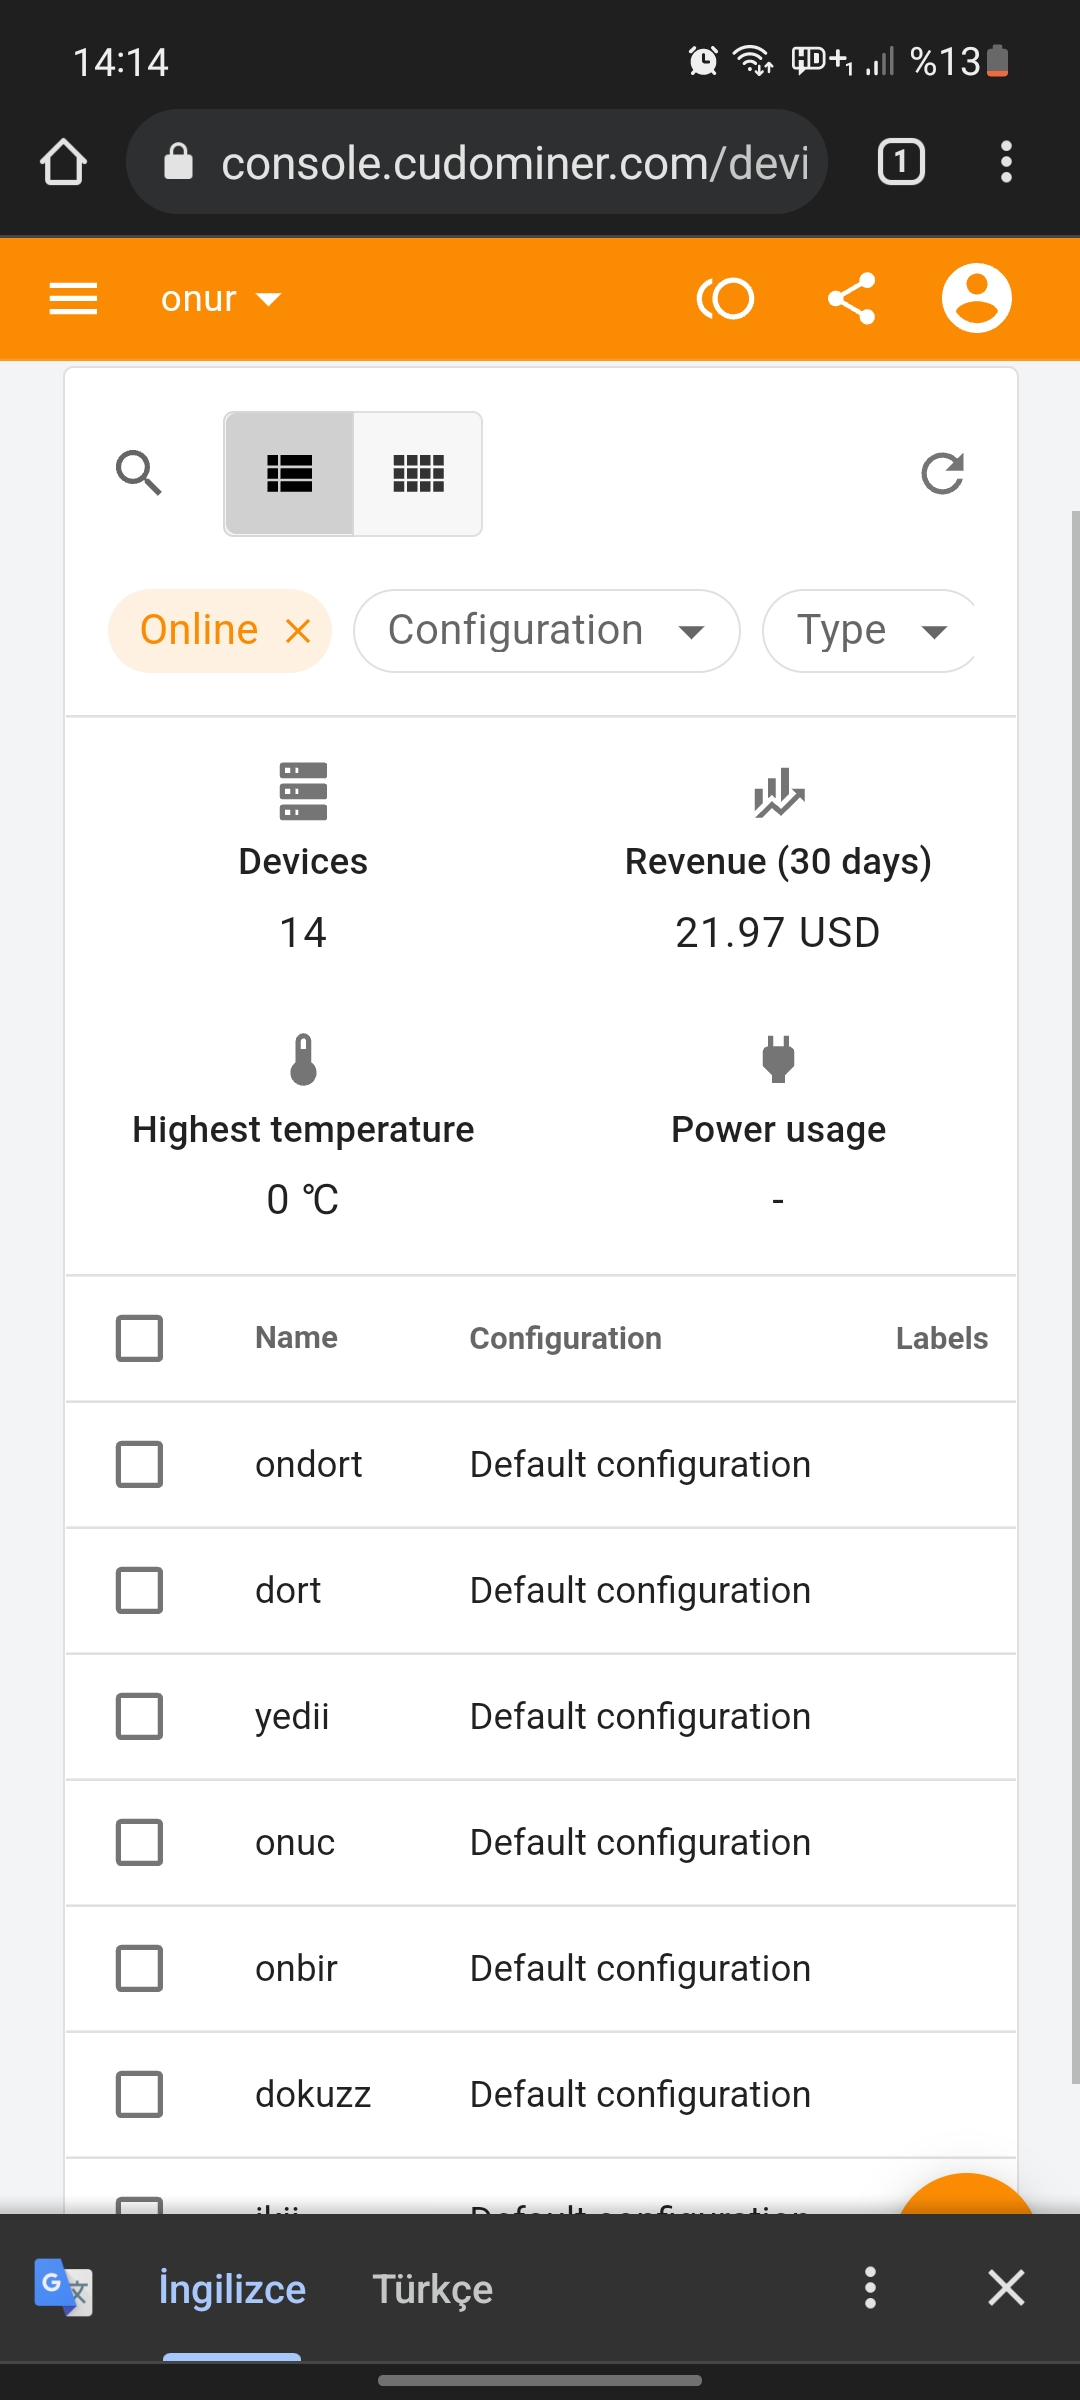Click the search magnifier icon
Viewport: 1080px width, 2400px height.
[139, 473]
